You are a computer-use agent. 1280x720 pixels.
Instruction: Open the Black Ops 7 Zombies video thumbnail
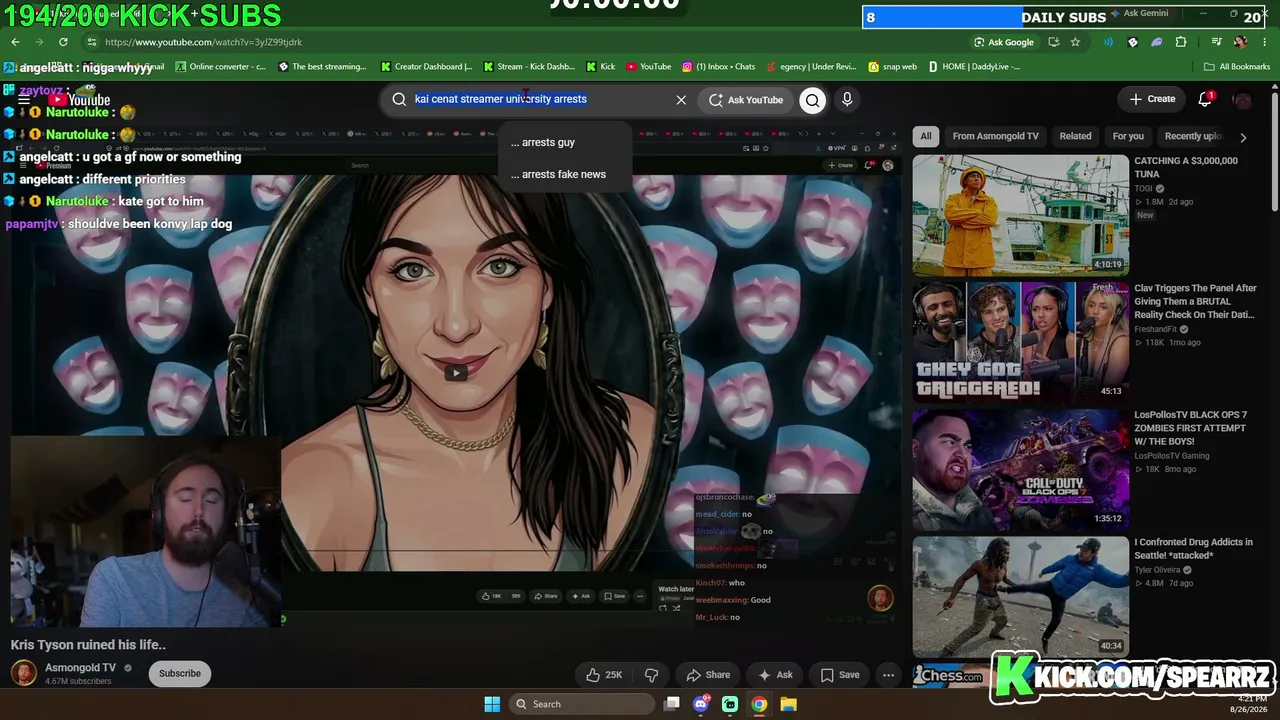[x=1020, y=470]
